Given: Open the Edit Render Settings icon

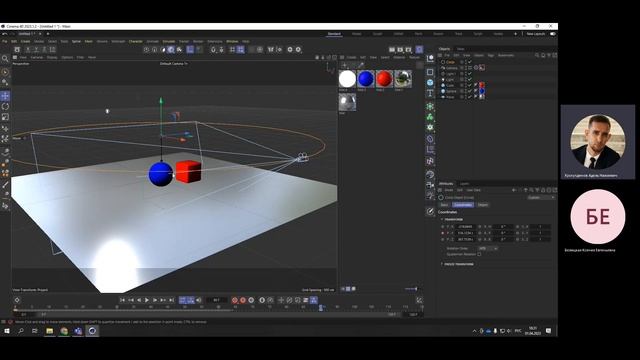Looking at the screenshot, I should [x=409, y=49].
